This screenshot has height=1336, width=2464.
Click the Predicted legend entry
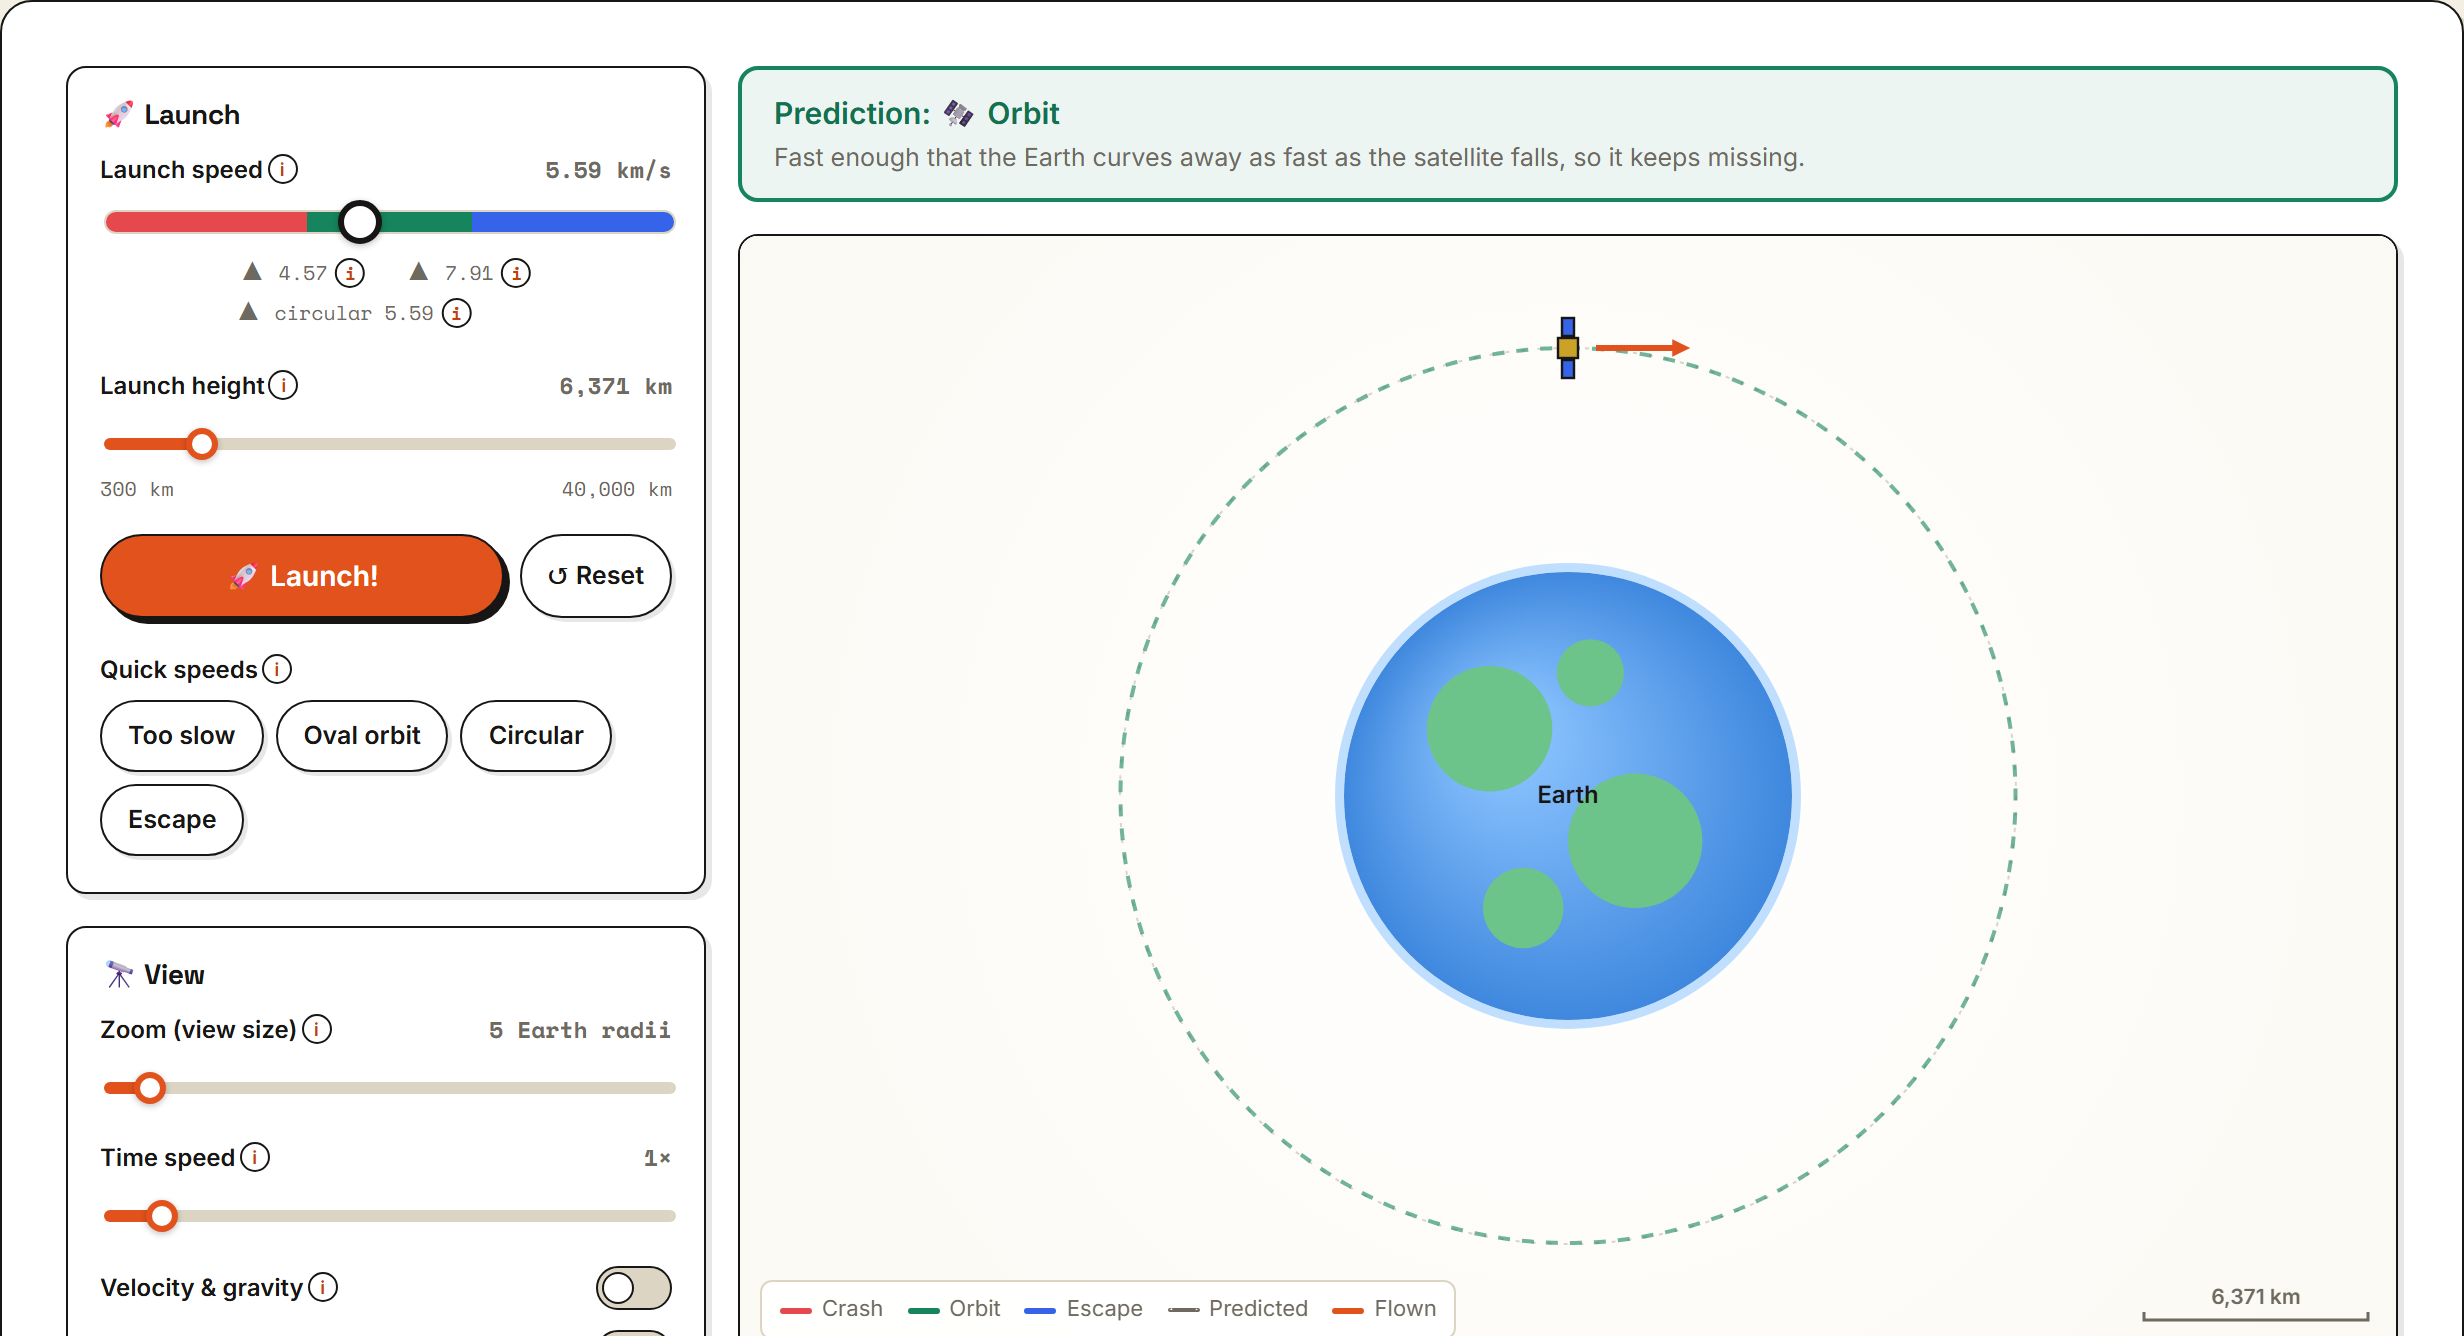[1239, 1308]
